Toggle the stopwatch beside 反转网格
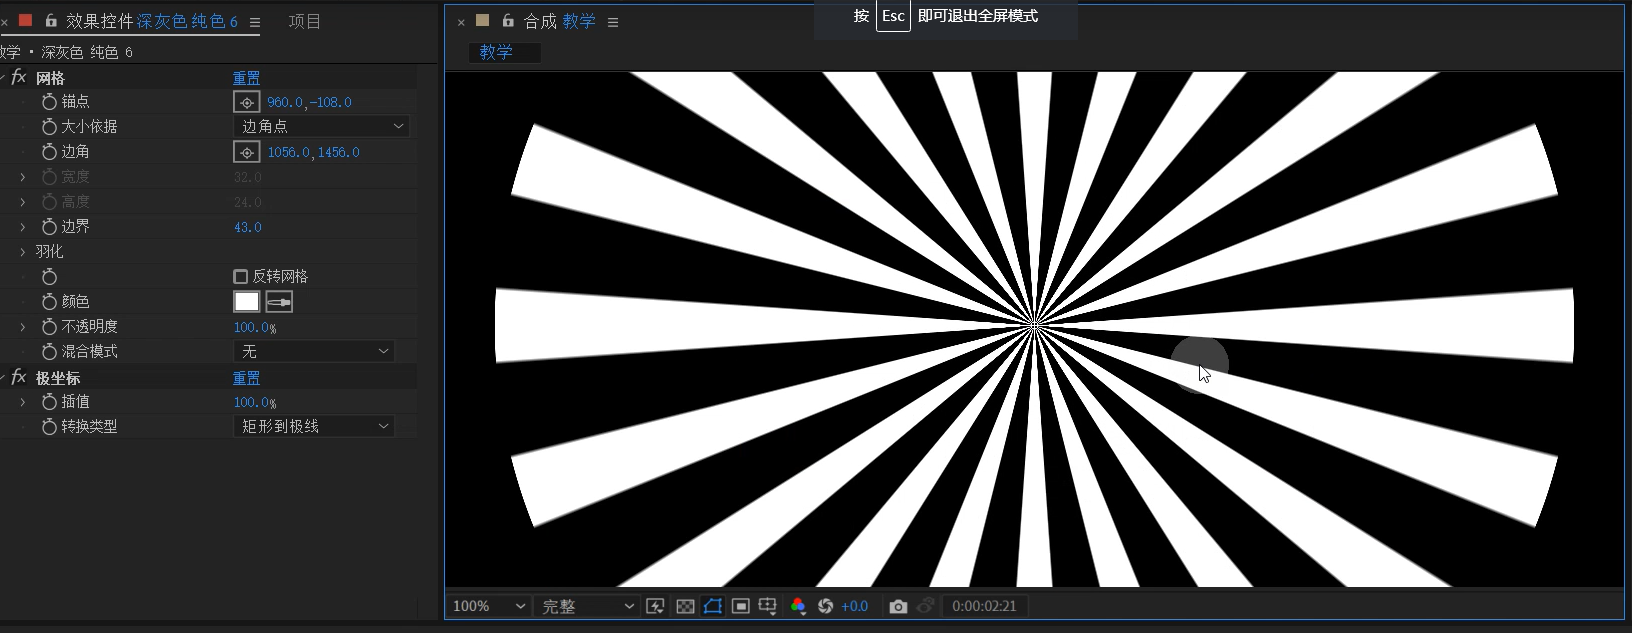The image size is (1632, 633). coord(49,277)
